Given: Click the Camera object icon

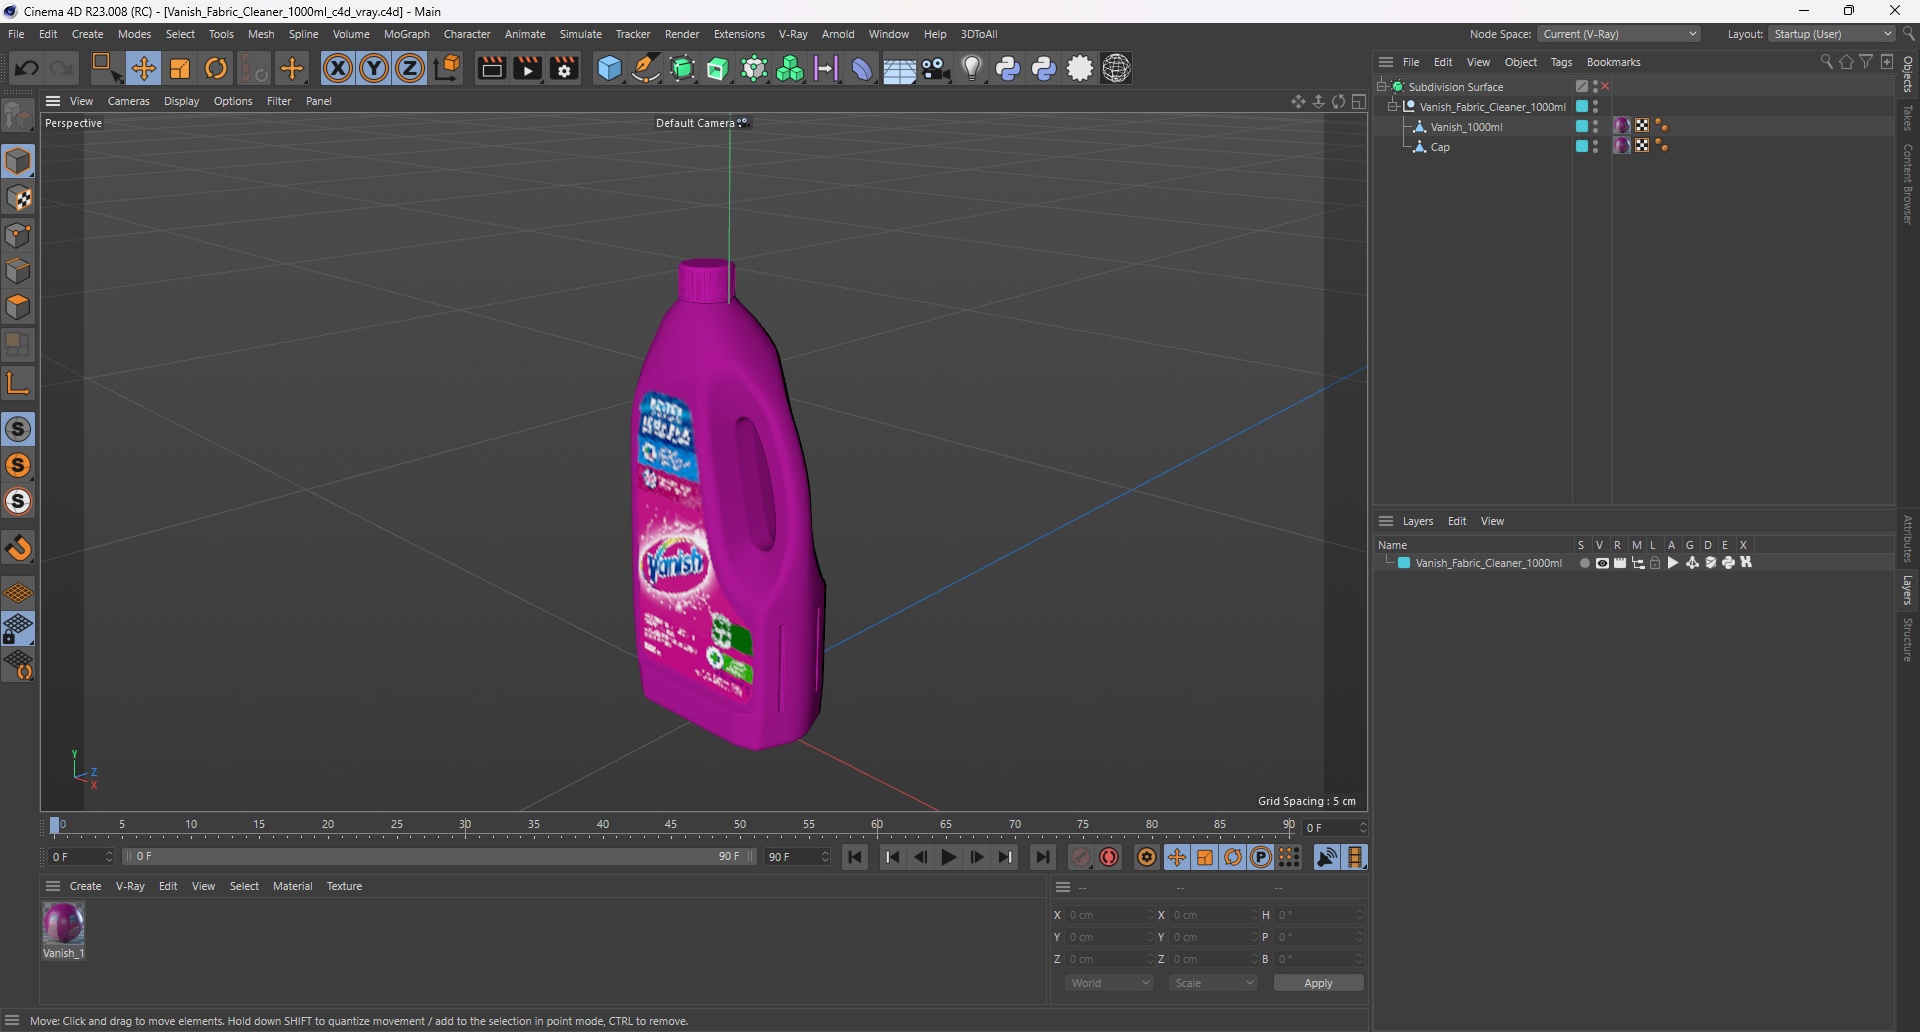Looking at the screenshot, I should [935, 68].
